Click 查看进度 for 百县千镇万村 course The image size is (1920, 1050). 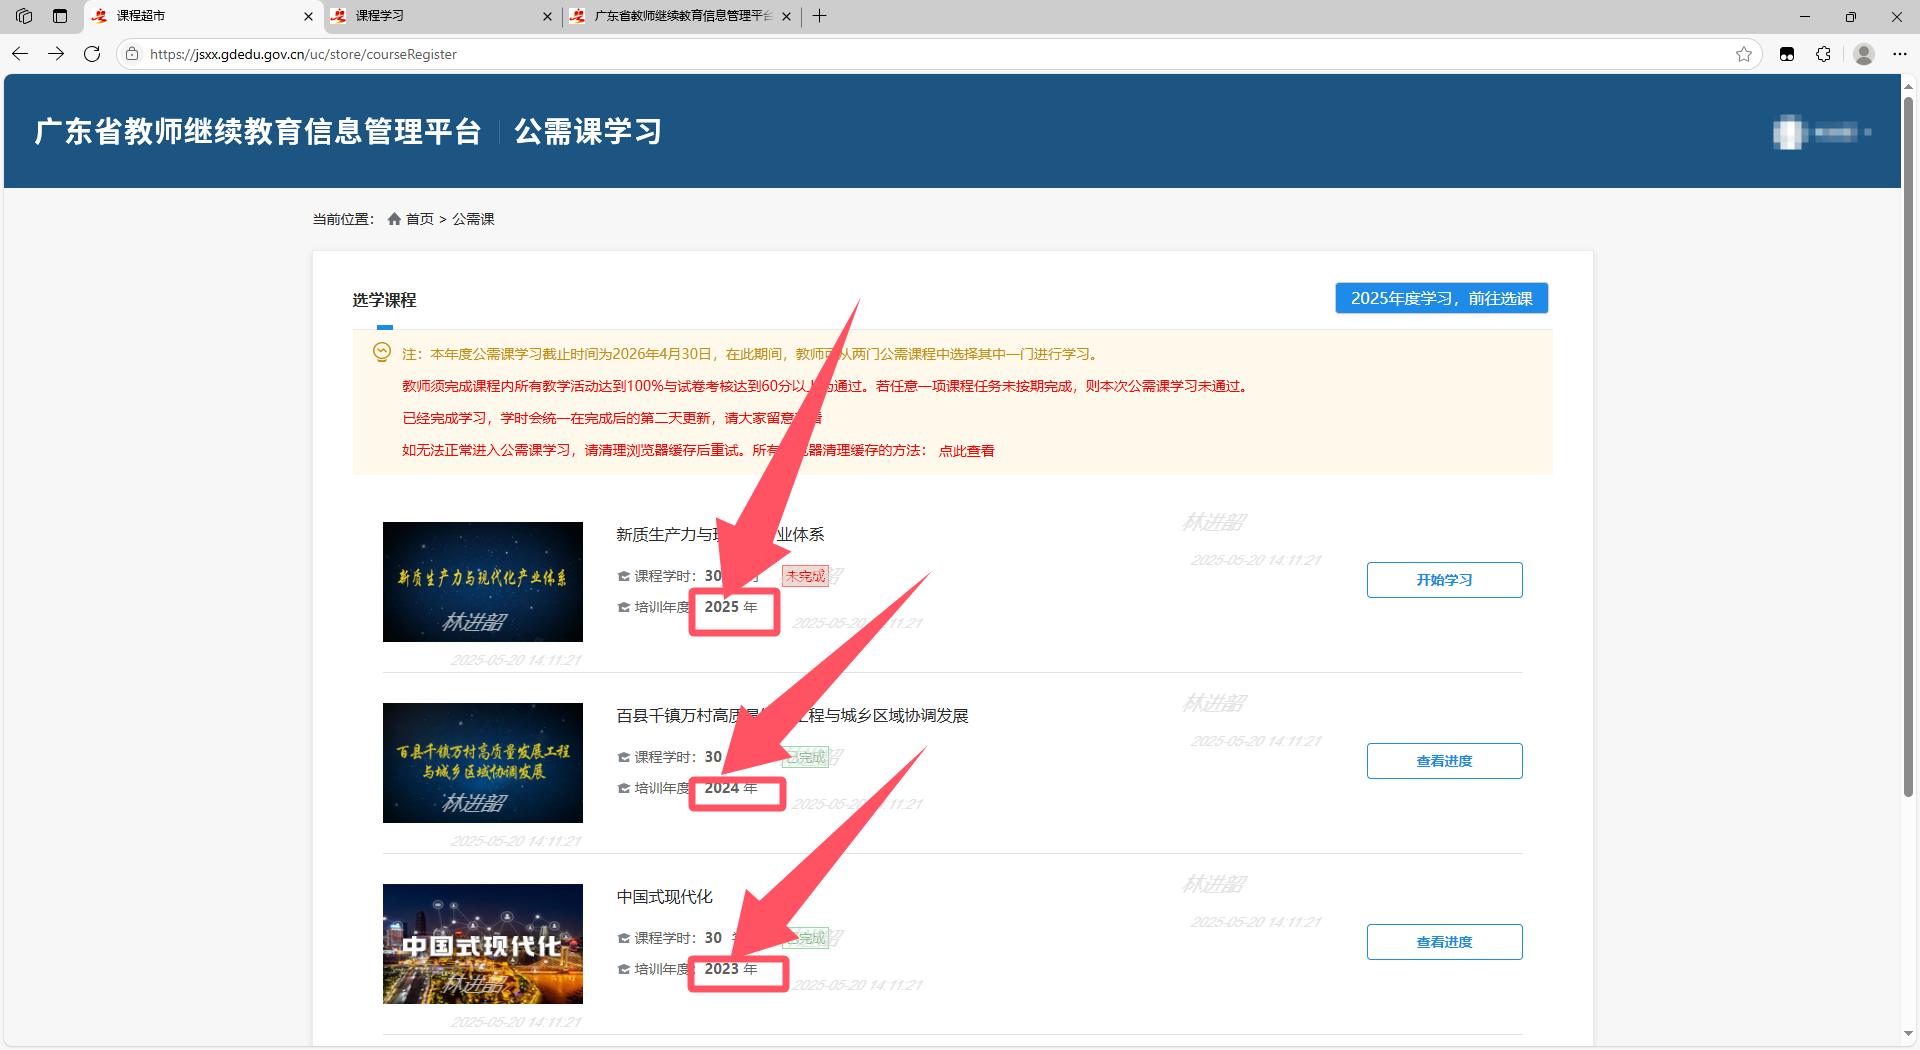(x=1444, y=761)
